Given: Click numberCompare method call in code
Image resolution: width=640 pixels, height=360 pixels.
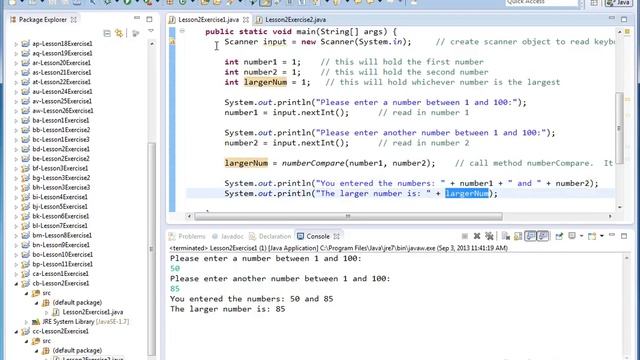Looking at the screenshot, I should coord(313,163).
